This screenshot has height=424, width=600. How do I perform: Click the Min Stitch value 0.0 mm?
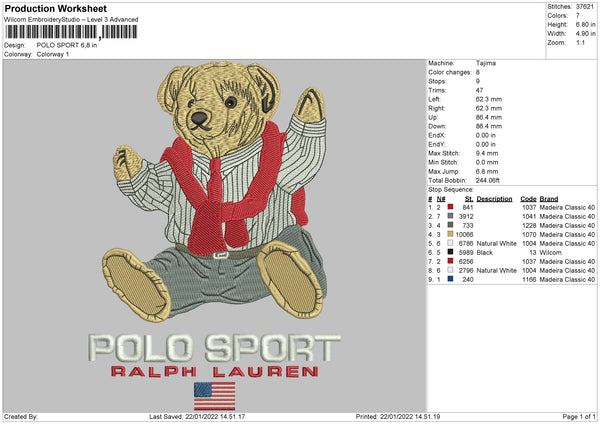click(487, 162)
